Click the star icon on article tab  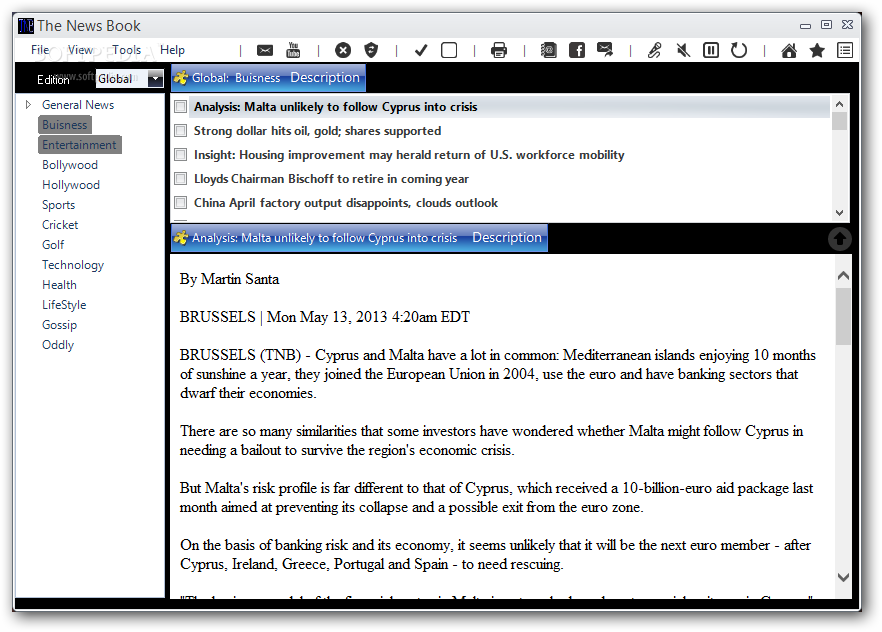(x=181, y=238)
